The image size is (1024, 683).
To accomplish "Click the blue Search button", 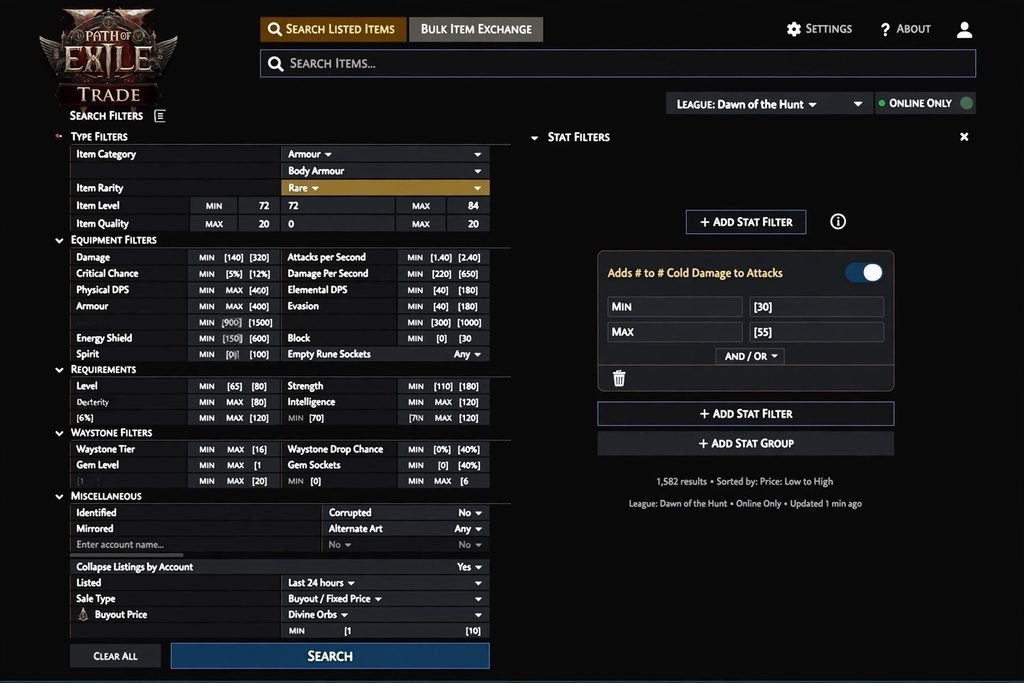I will coord(330,656).
